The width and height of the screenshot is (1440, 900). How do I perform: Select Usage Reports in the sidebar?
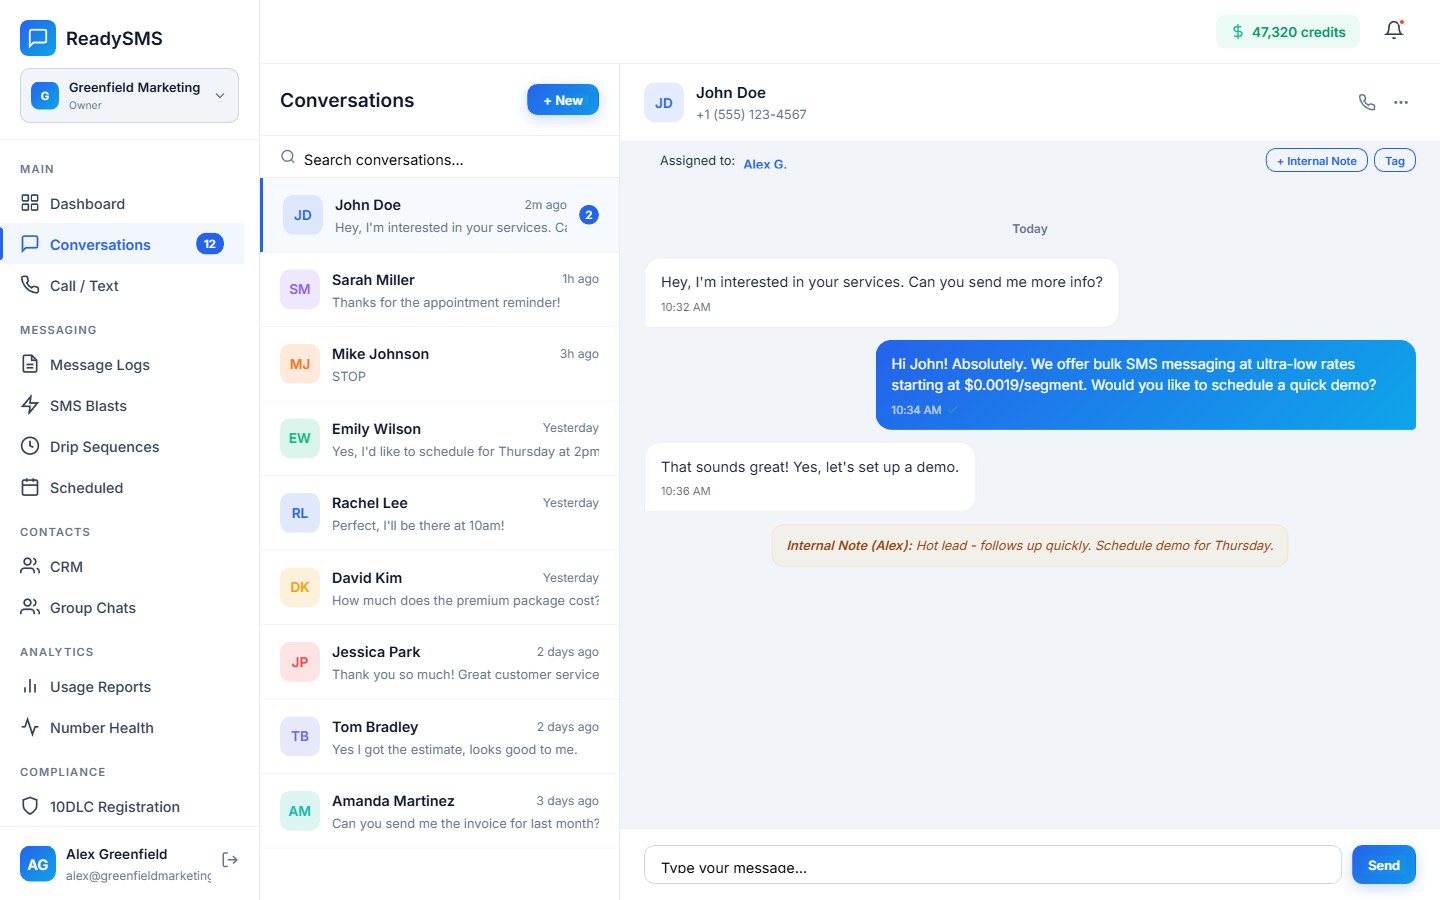coord(122,686)
